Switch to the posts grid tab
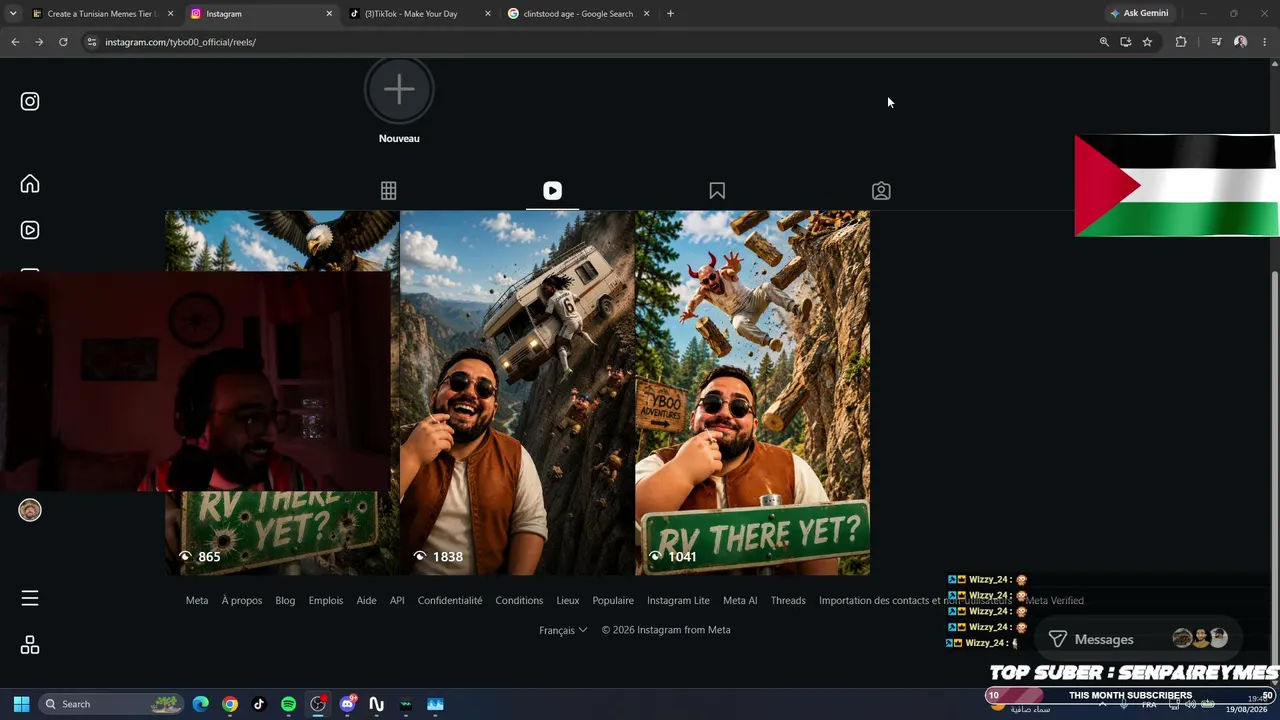Viewport: 1280px width, 720px height. [388, 191]
